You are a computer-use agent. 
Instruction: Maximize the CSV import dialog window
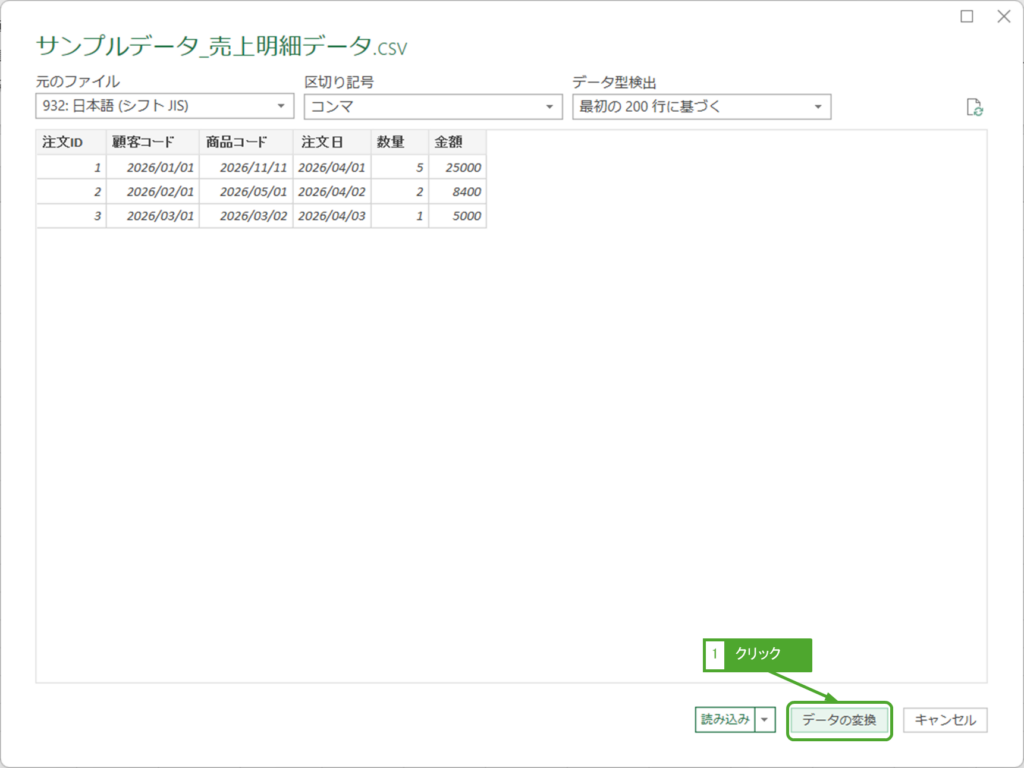pos(967,17)
